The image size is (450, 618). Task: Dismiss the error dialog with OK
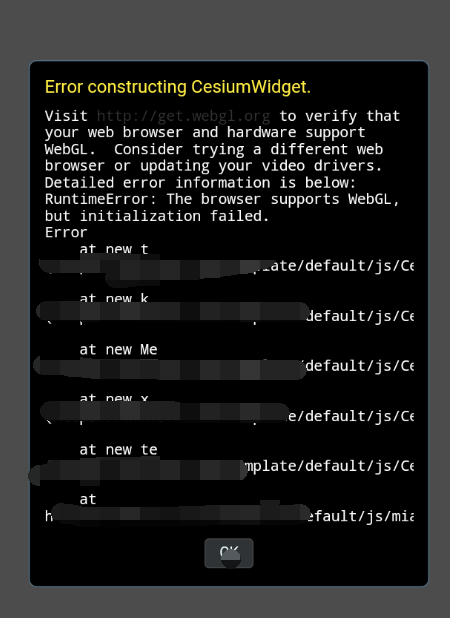coord(229,553)
